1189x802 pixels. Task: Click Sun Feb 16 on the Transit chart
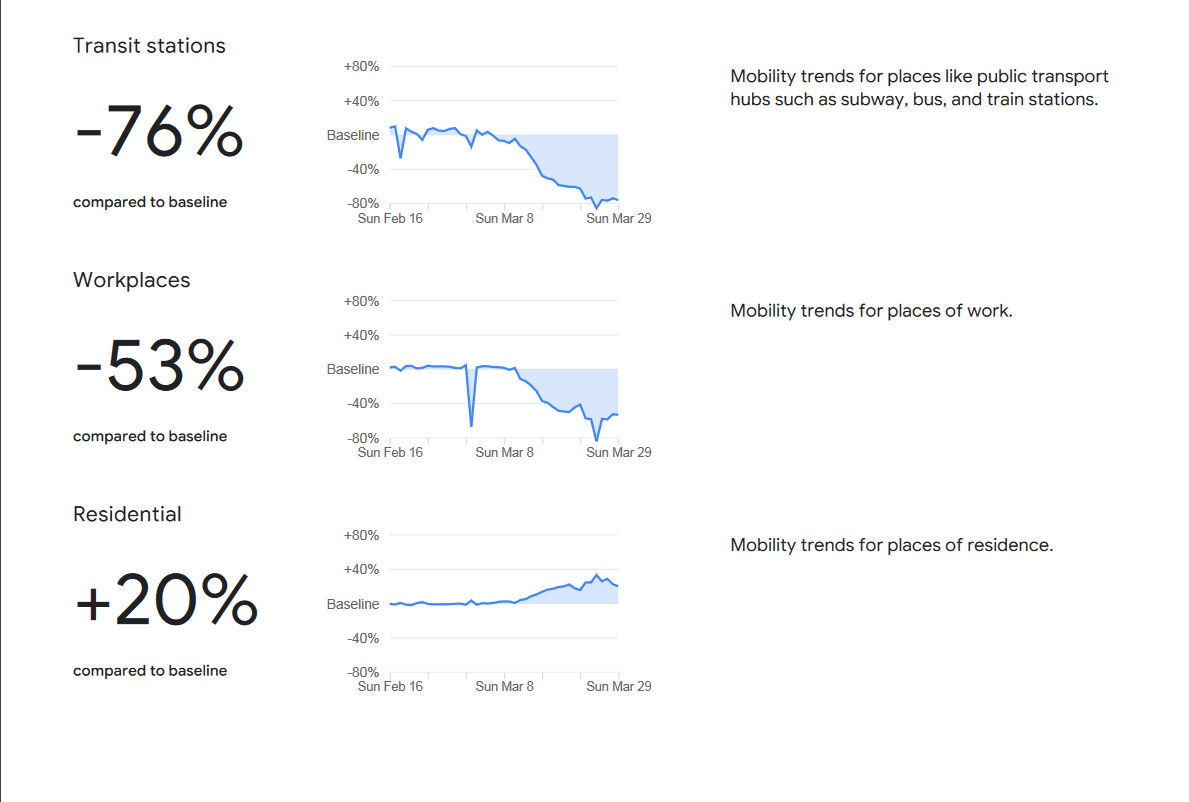point(390,218)
